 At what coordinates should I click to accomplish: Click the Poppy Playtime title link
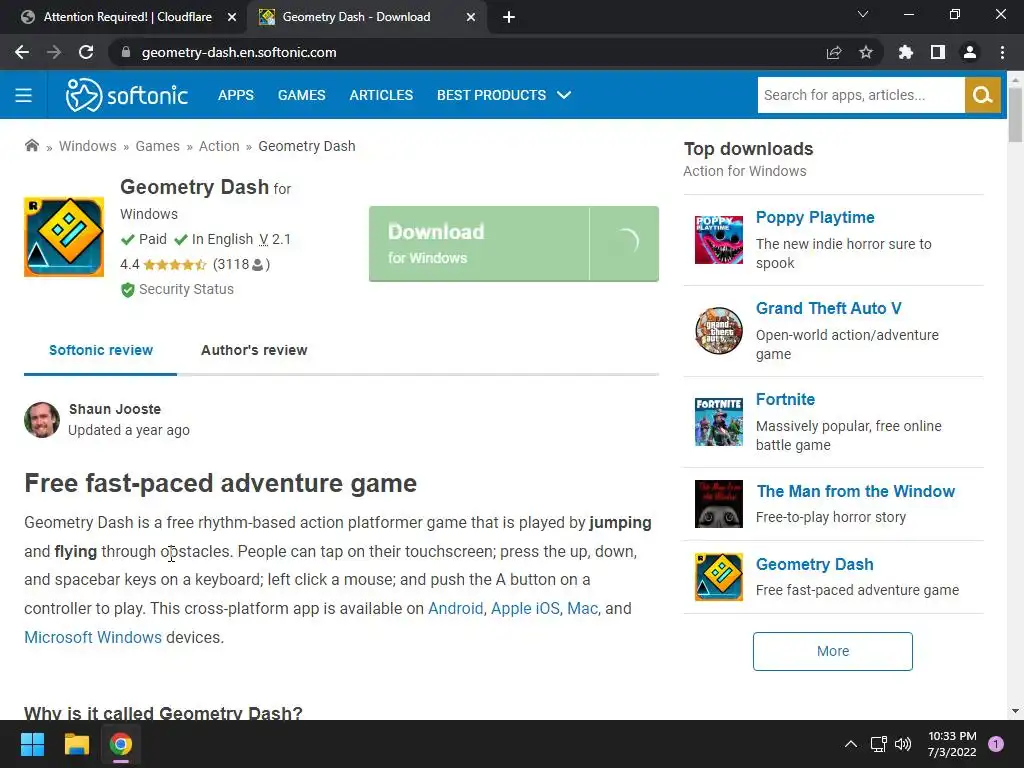point(815,217)
